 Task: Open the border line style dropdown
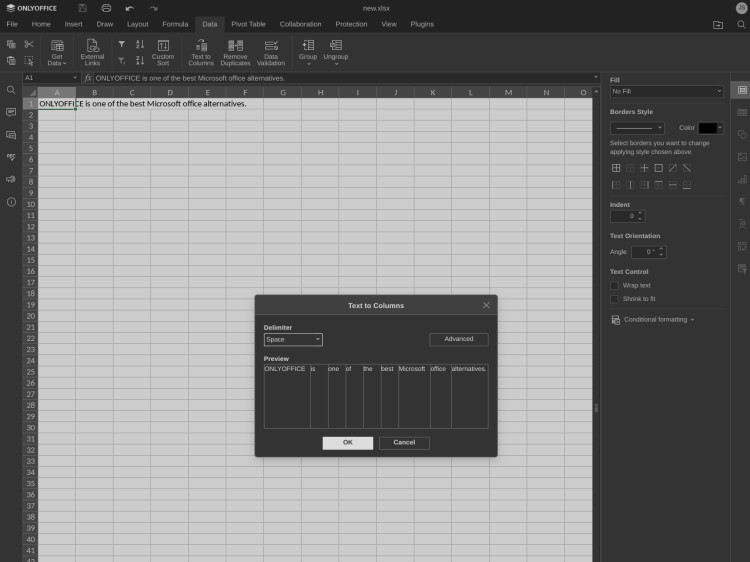(637, 128)
